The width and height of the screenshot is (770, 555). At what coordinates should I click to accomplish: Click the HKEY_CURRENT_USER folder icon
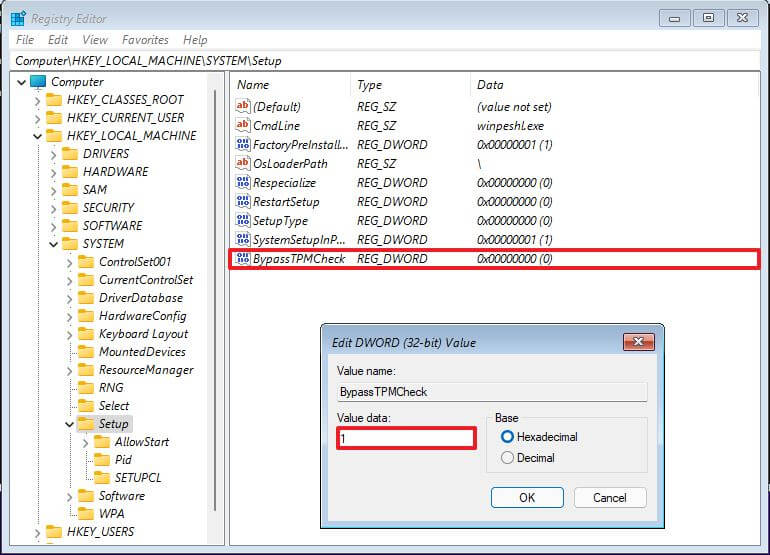tap(54, 118)
